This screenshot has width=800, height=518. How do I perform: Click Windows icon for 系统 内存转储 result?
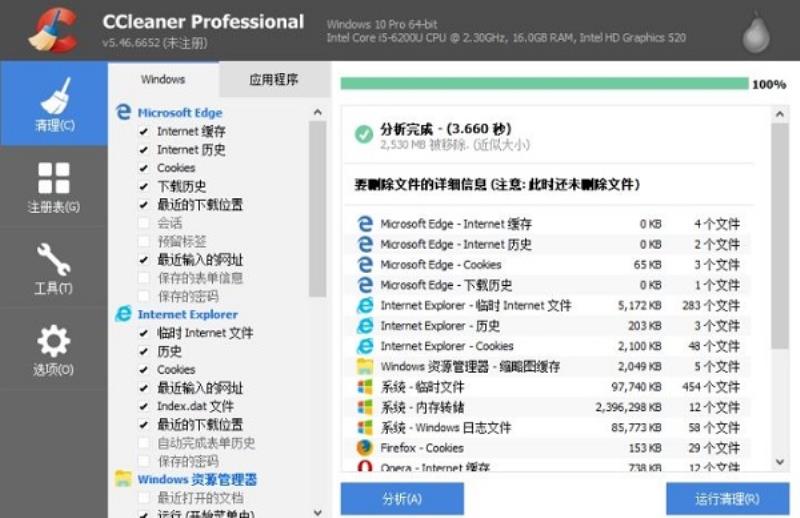365,407
